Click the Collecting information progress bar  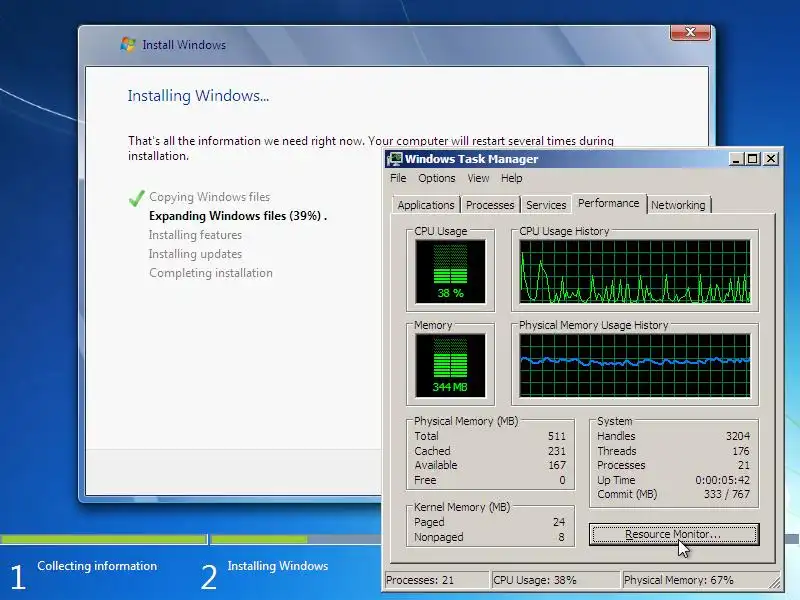(x=104, y=539)
